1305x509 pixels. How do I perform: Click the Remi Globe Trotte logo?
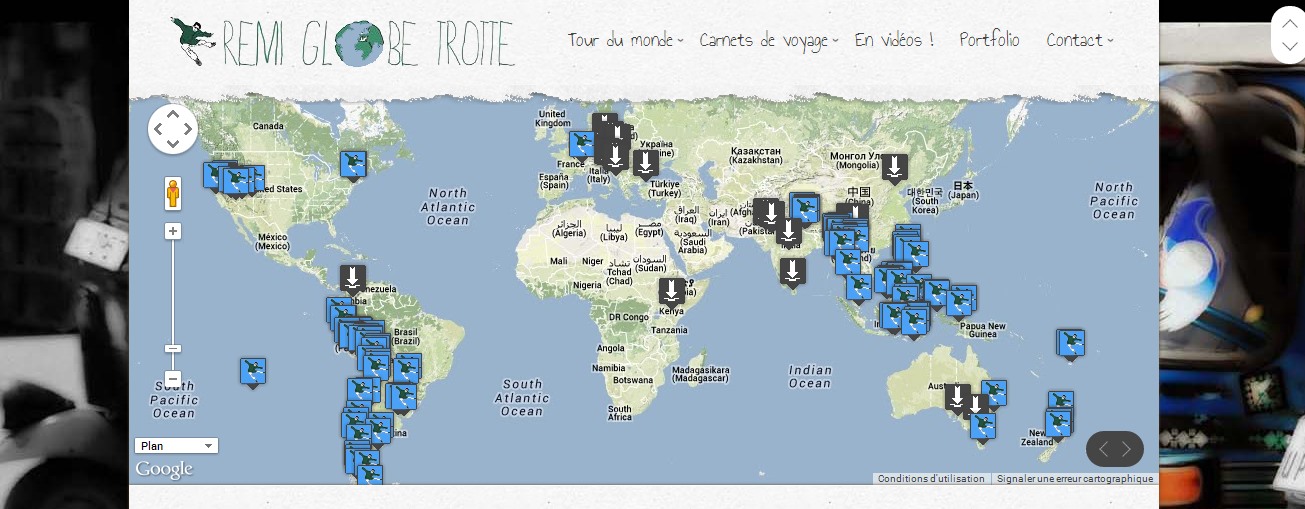coord(343,42)
